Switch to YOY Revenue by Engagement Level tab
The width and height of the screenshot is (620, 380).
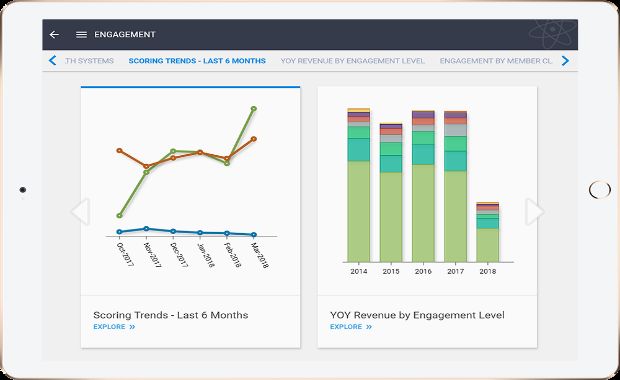click(x=352, y=61)
